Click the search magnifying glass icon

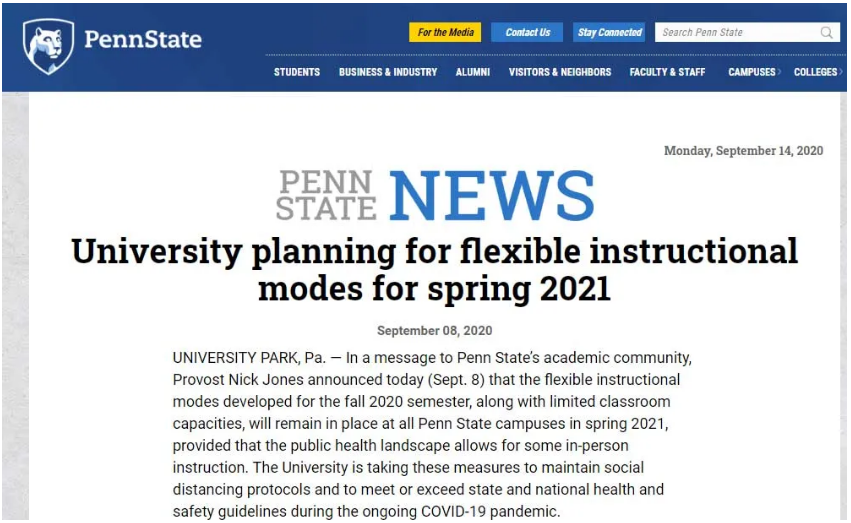click(826, 33)
